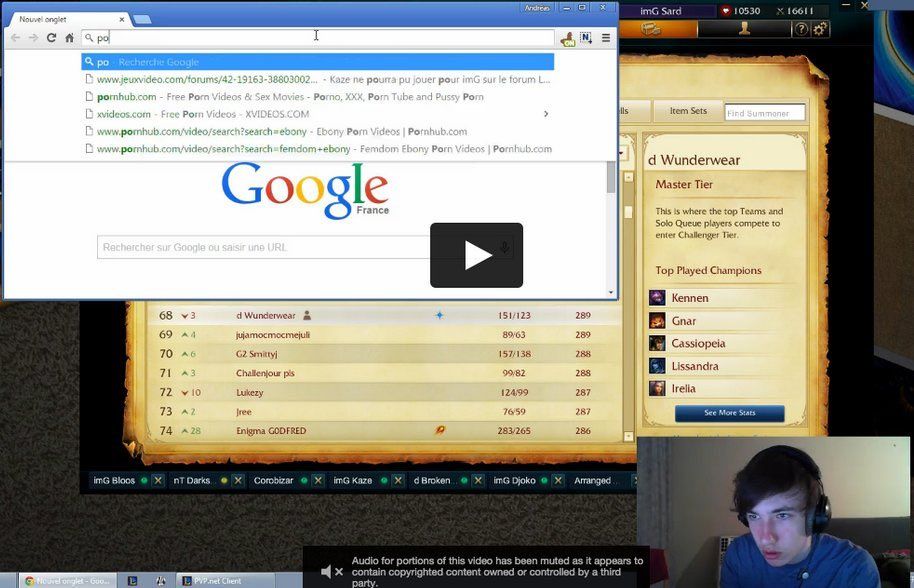Viewport: 914px width, 588px height.
Task: Open the imG Kaze chat tab
Action: [x=353, y=480]
